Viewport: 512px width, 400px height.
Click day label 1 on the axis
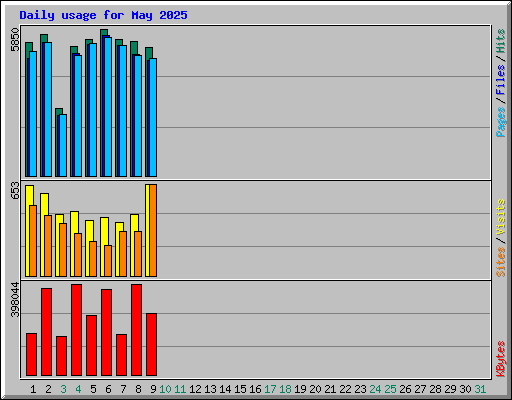(33, 389)
